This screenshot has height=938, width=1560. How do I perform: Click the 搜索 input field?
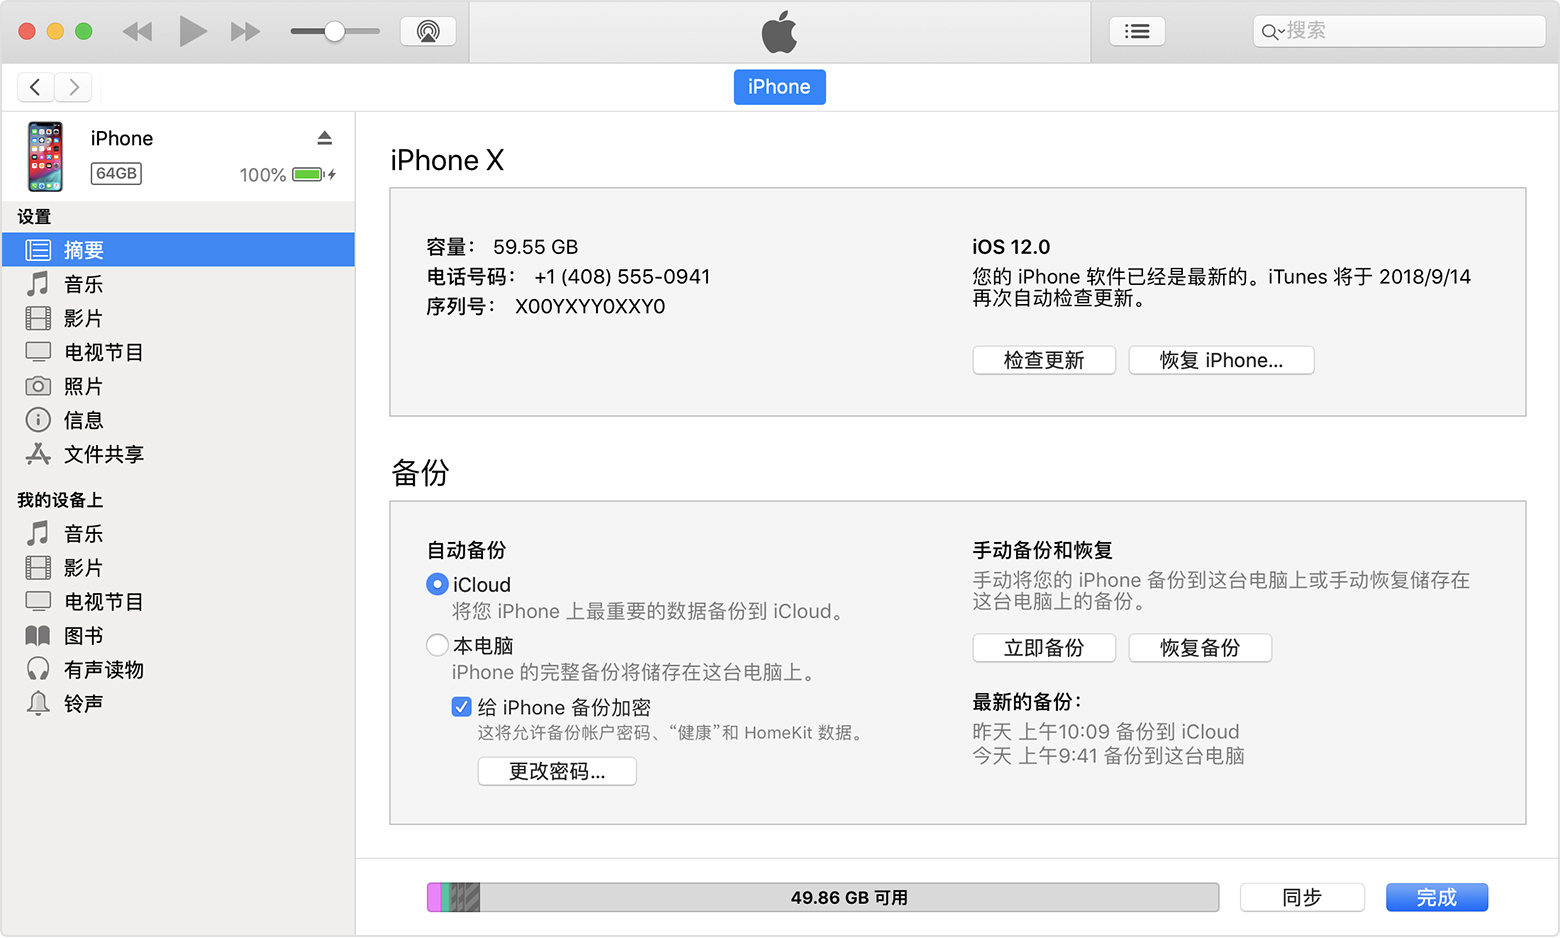[x=1410, y=31]
